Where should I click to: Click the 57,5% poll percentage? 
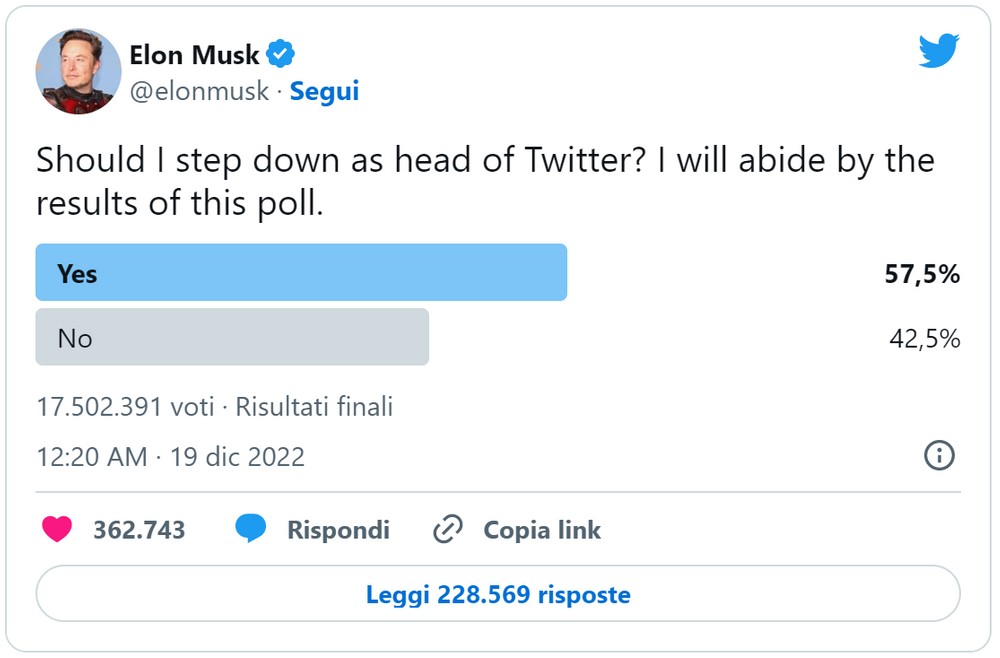922,274
